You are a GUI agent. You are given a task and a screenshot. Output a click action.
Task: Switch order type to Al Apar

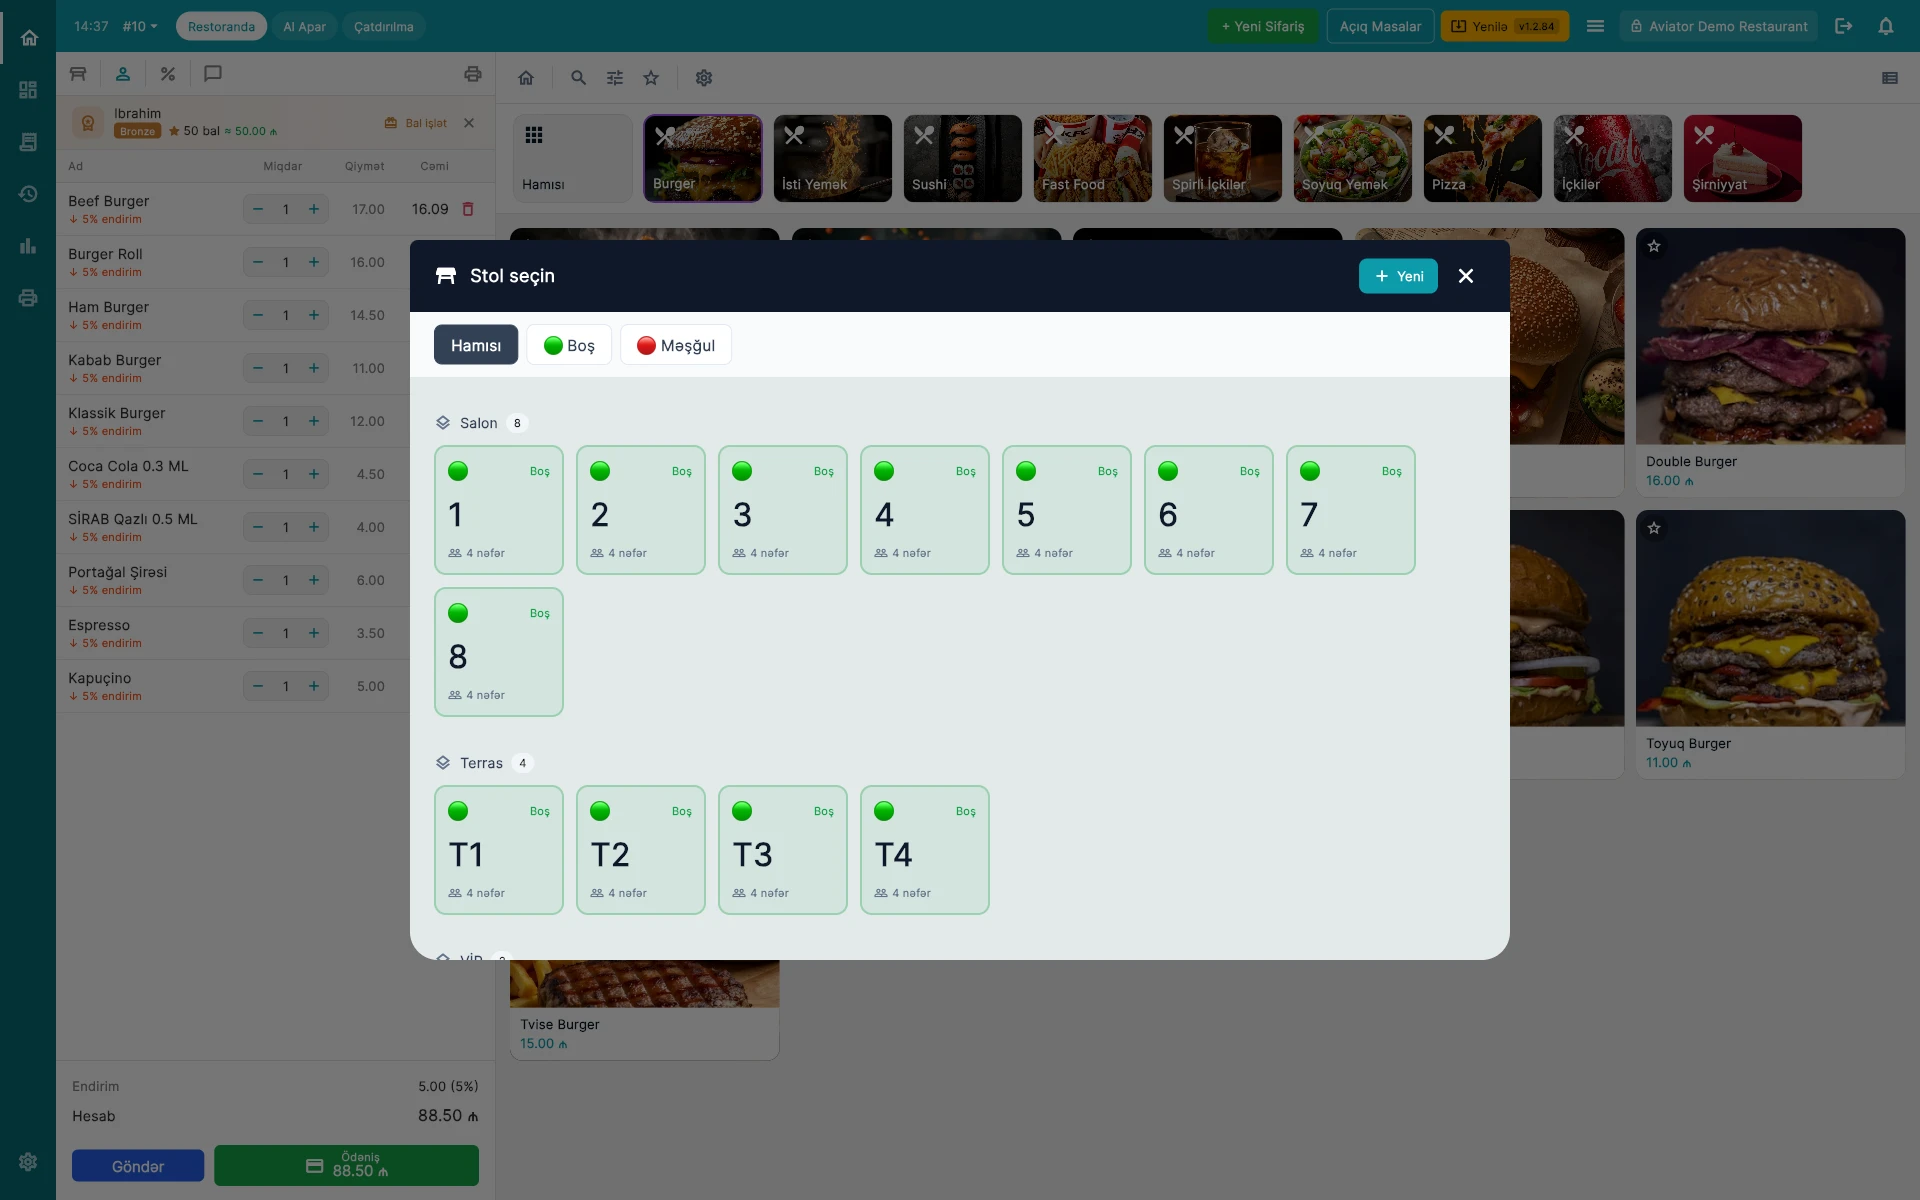pyautogui.click(x=304, y=26)
